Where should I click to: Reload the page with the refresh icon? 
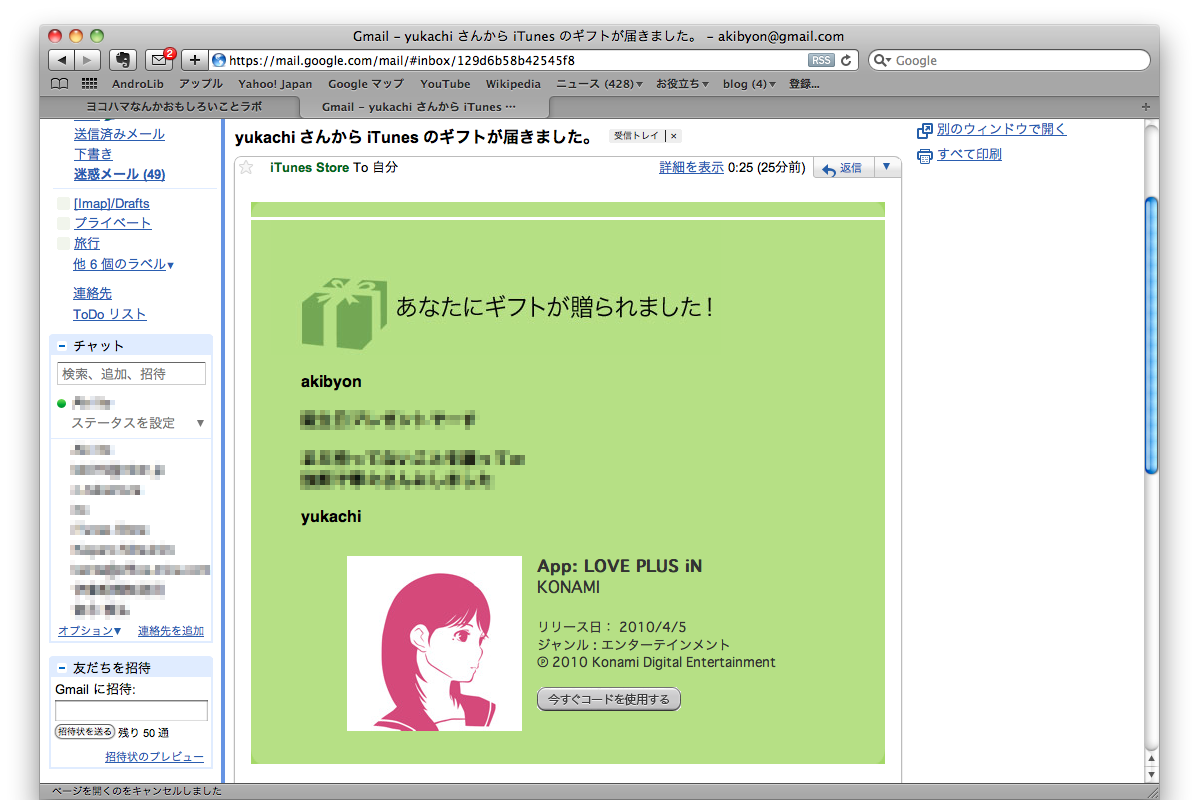pyautogui.click(x=846, y=60)
